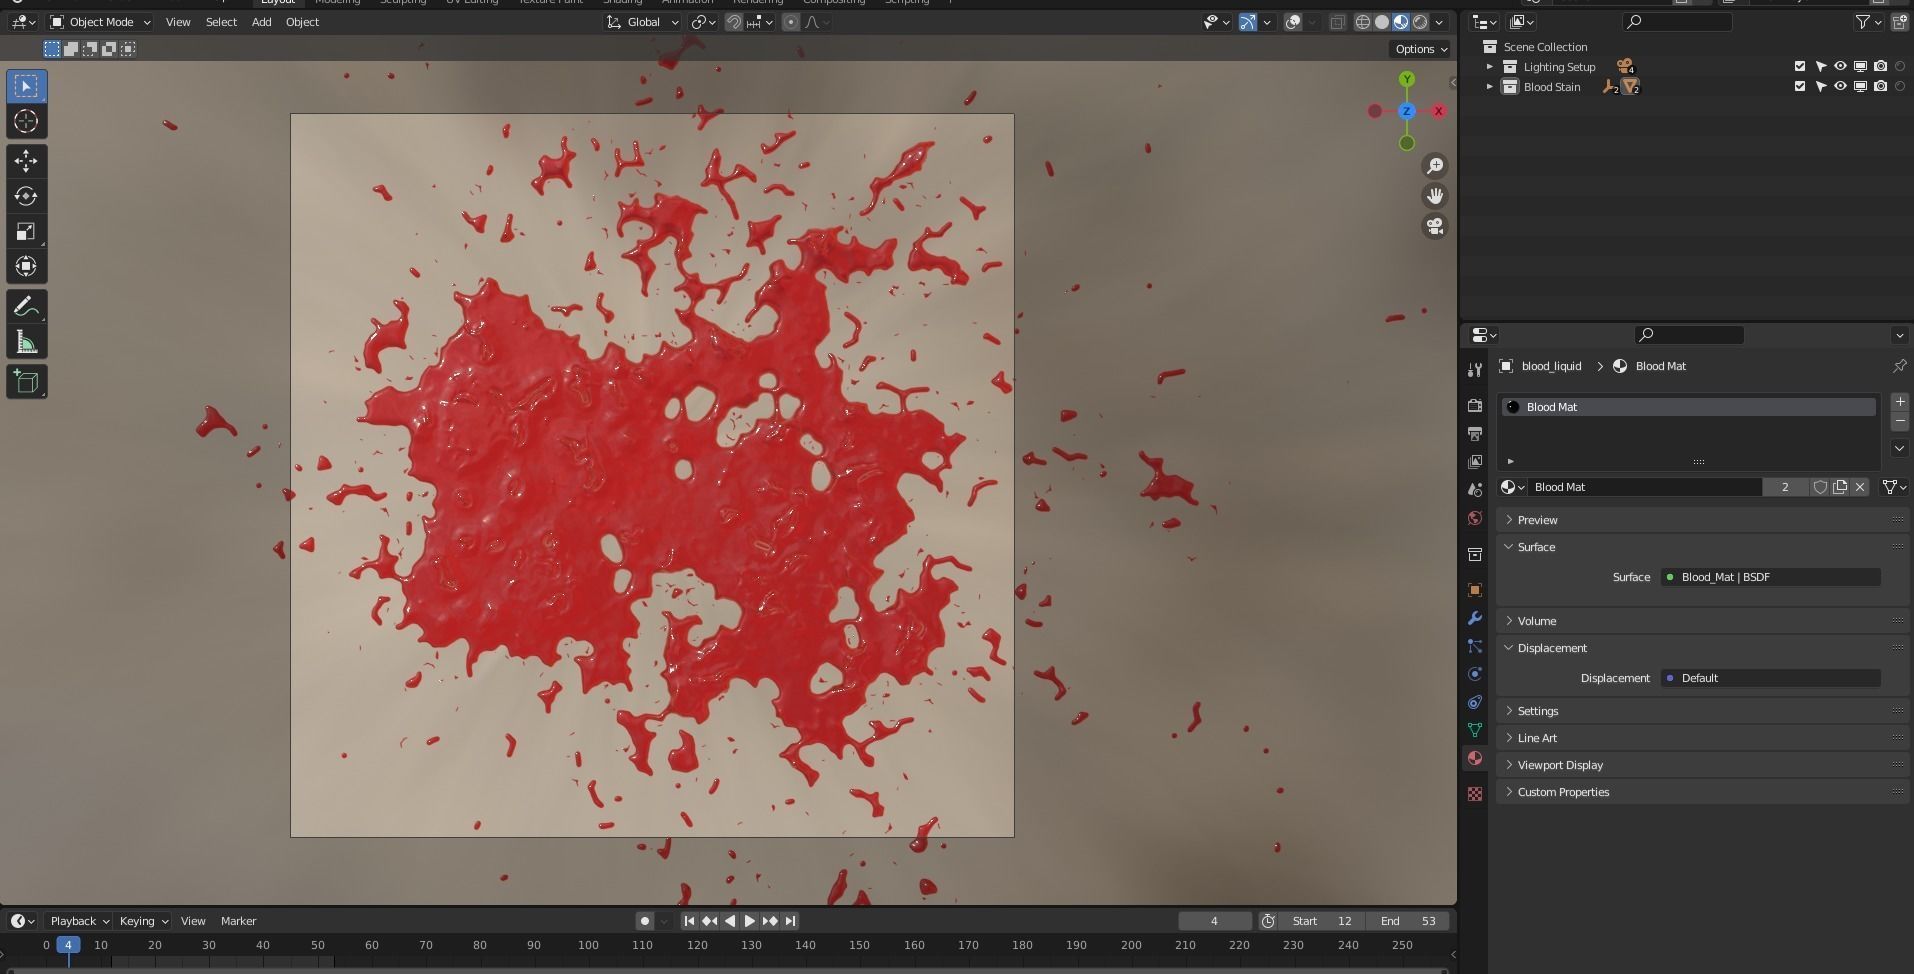Open the viewport Options dropdown
The image size is (1914, 974).
coord(1420,49)
